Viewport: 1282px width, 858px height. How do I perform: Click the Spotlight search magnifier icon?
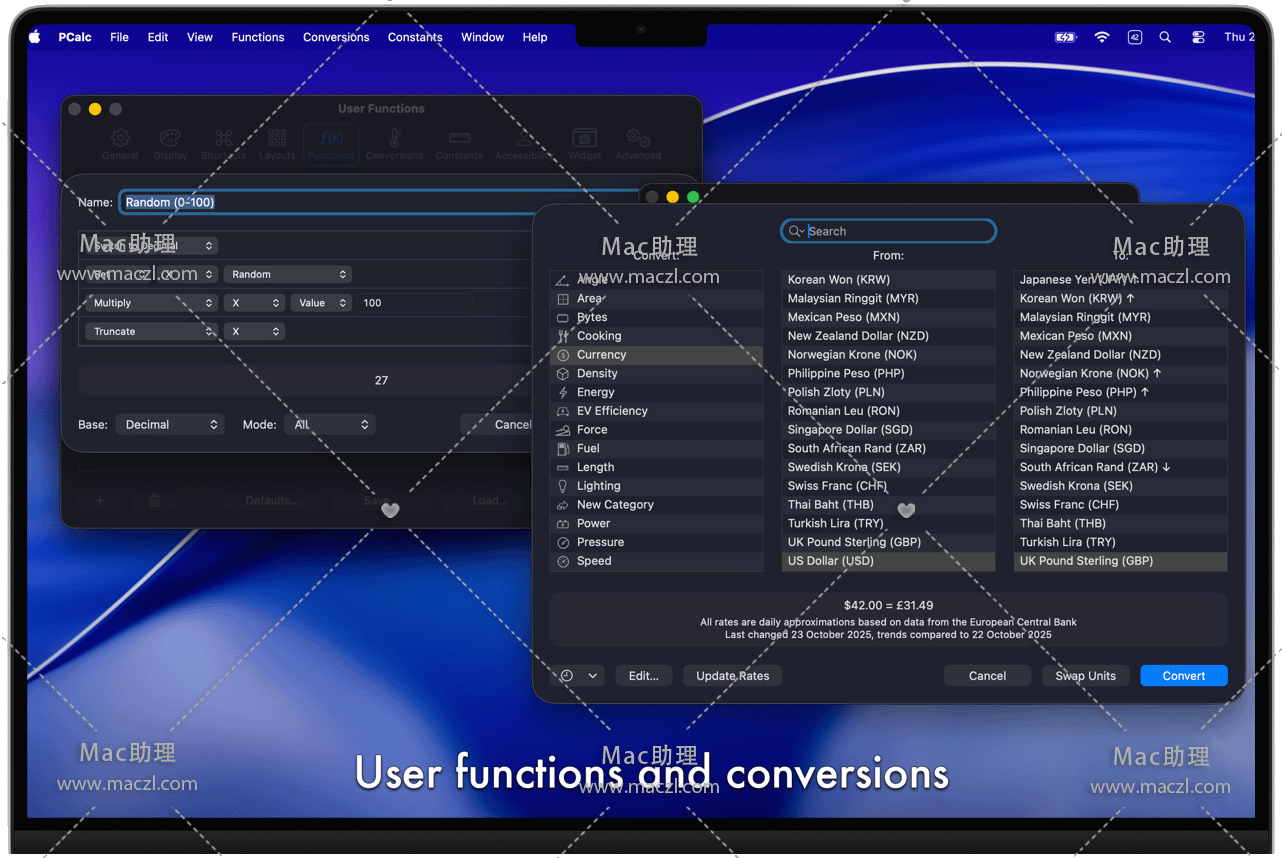point(1165,37)
